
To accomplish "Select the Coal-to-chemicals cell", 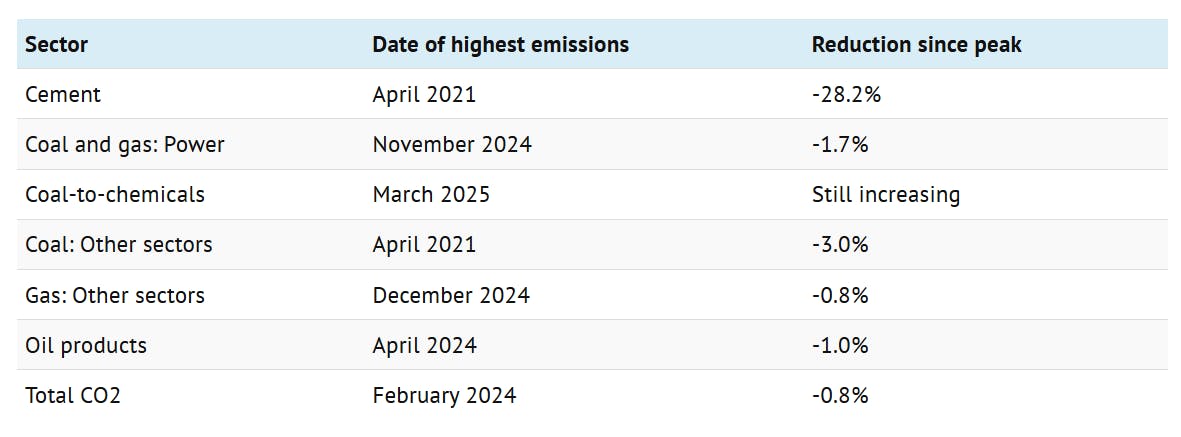I will [114, 194].
